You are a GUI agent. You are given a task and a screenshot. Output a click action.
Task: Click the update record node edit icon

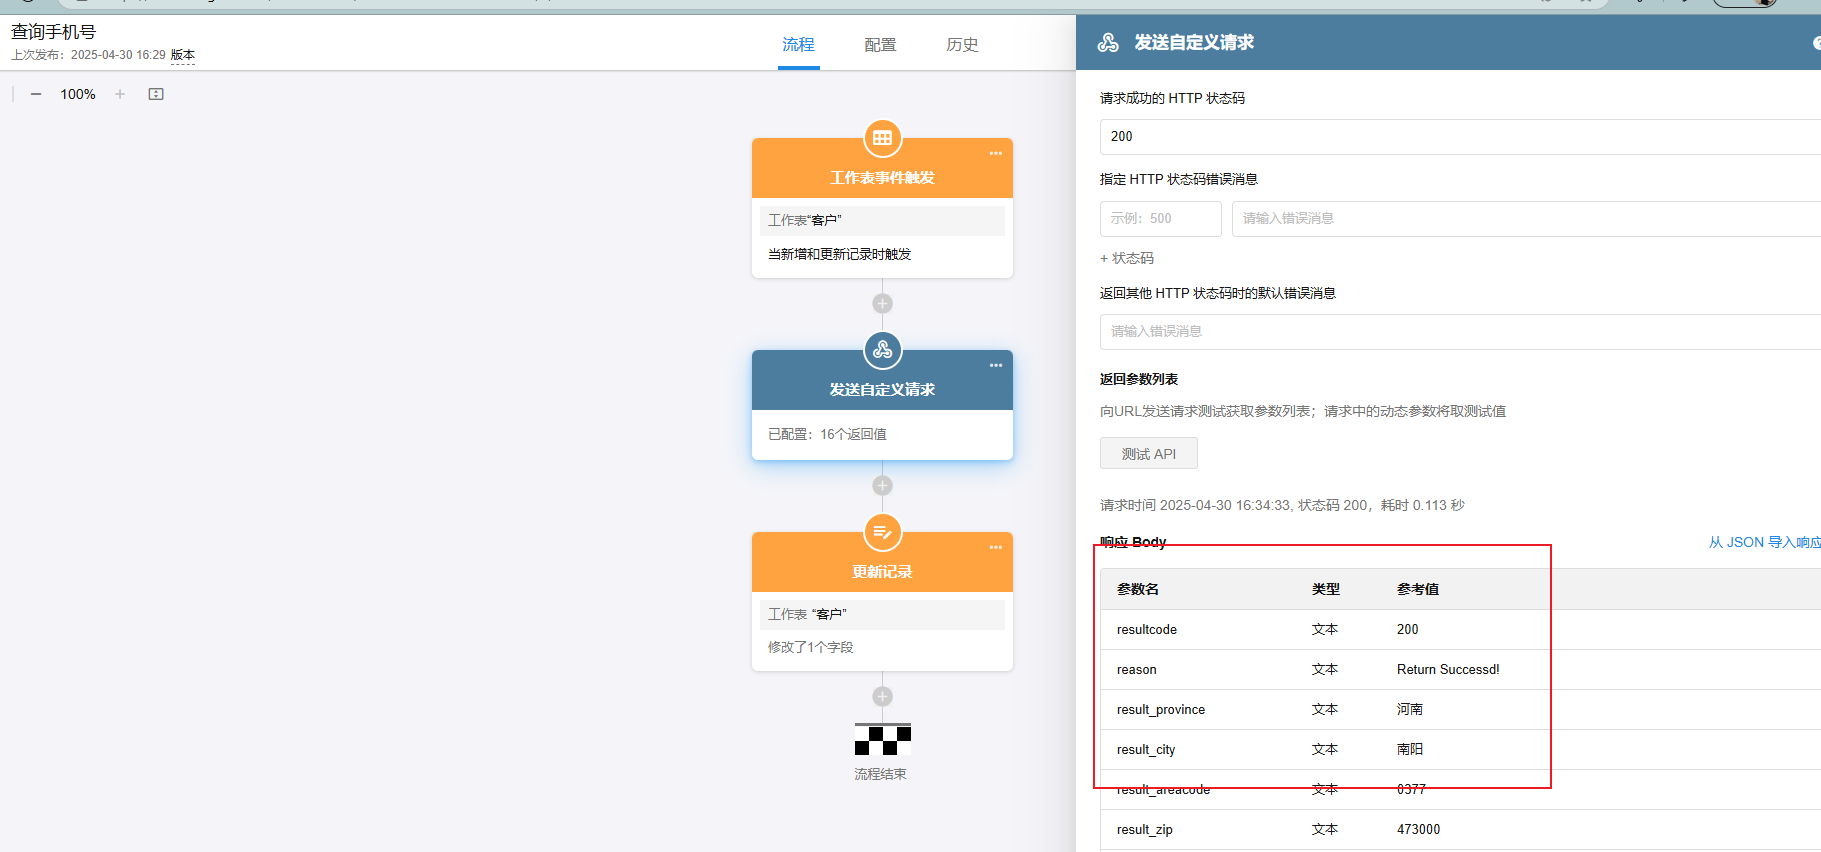(882, 532)
